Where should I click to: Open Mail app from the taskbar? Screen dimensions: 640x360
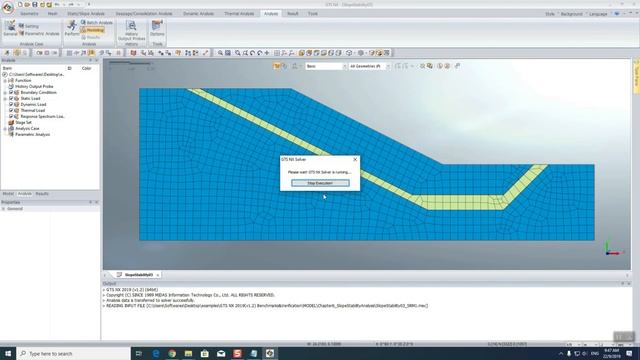tap(221, 353)
